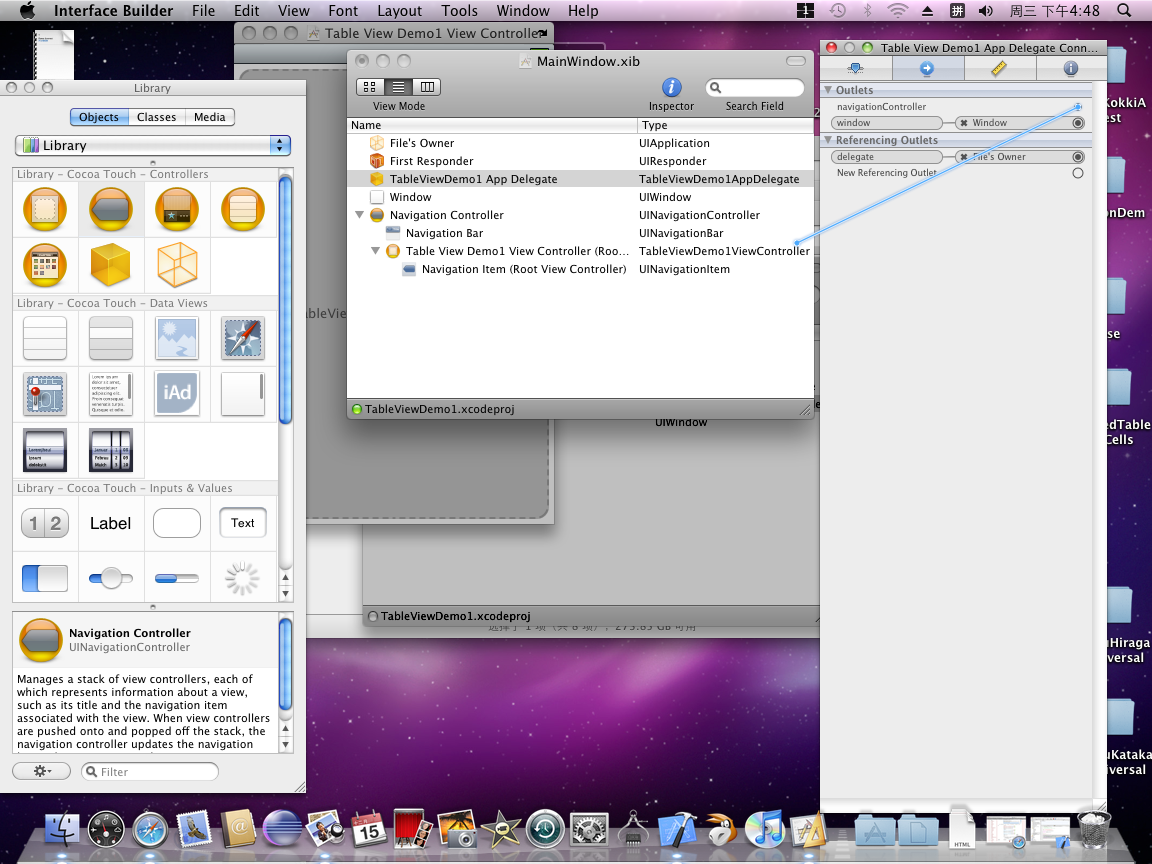Viewport: 1152px width, 864px height.
Task: Select the Text Field object in Library
Action: tap(242, 523)
